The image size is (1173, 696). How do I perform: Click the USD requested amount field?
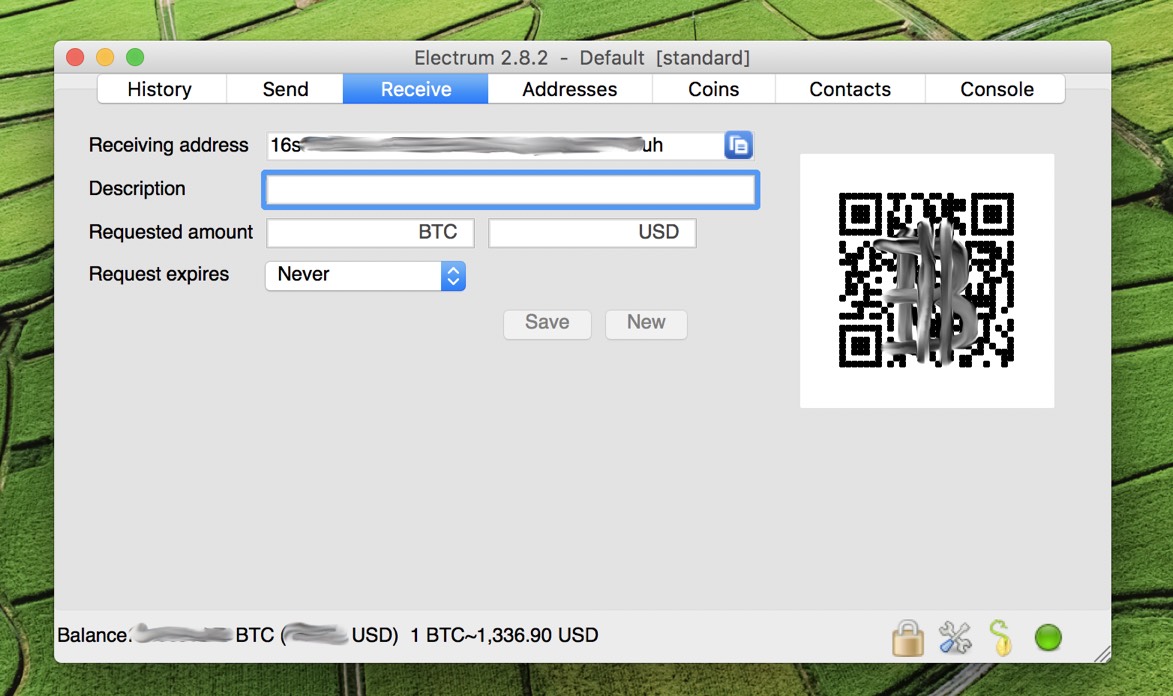click(x=592, y=232)
